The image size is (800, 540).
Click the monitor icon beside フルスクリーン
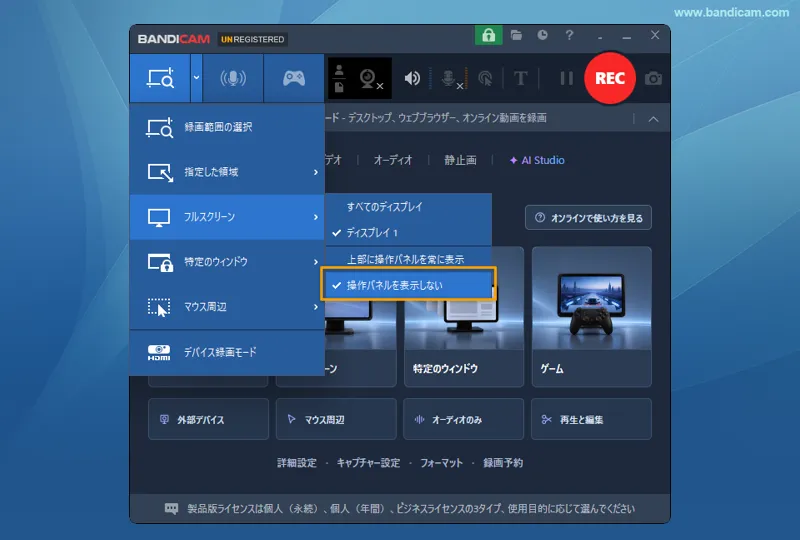coord(159,217)
